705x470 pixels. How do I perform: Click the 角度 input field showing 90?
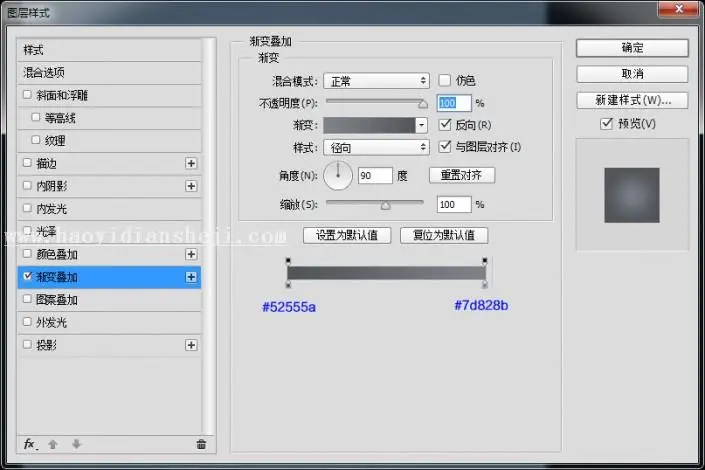[375, 175]
